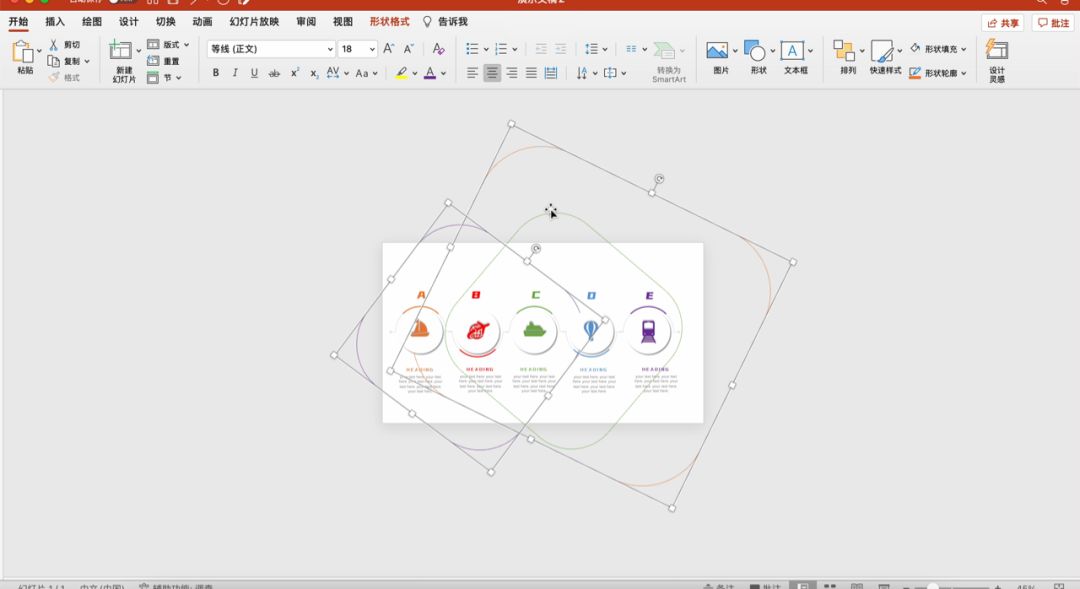Switch to the Design (设计) tab

coord(129,21)
